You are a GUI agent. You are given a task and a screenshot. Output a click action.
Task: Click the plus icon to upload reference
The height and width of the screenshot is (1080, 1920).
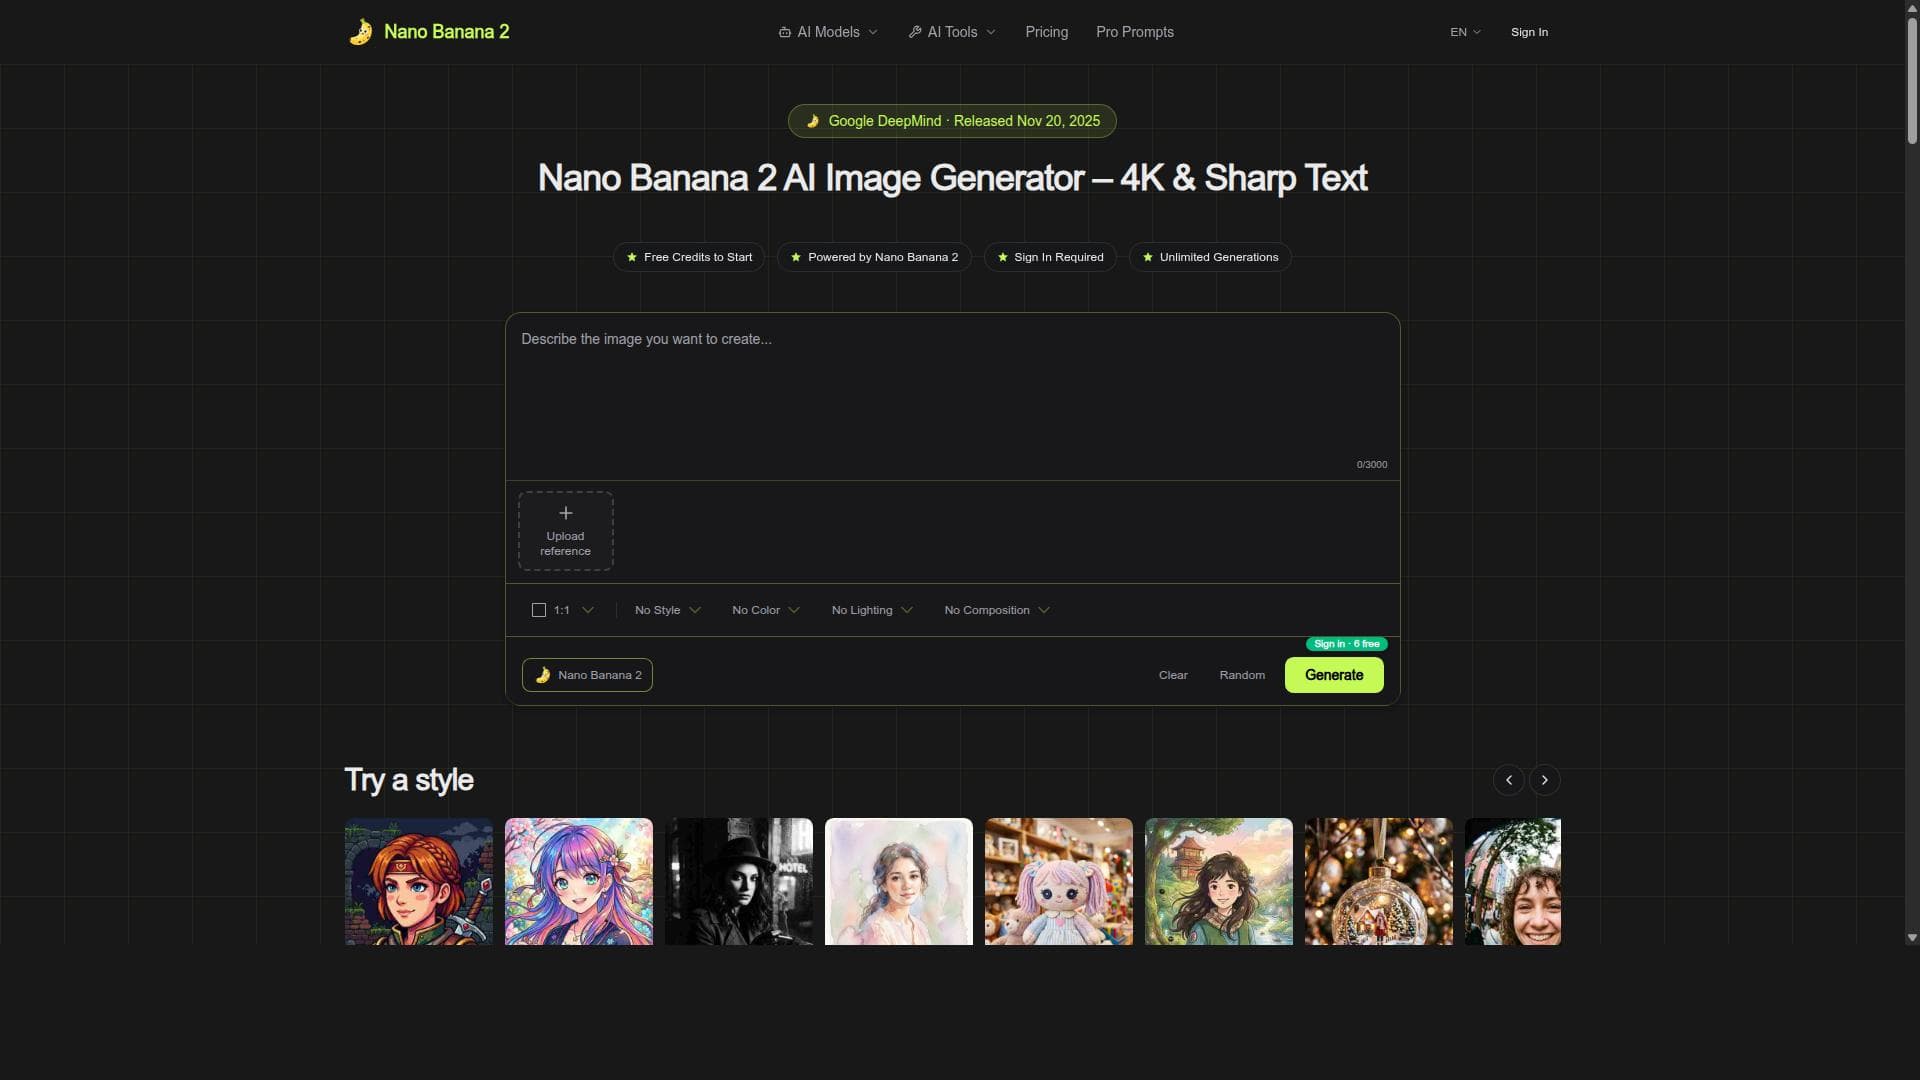tap(565, 513)
